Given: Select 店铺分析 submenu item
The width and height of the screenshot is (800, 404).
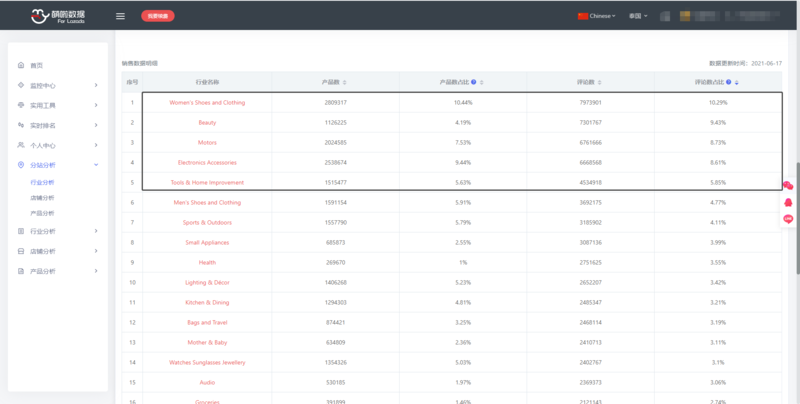Looking at the screenshot, I should coord(42,198).
